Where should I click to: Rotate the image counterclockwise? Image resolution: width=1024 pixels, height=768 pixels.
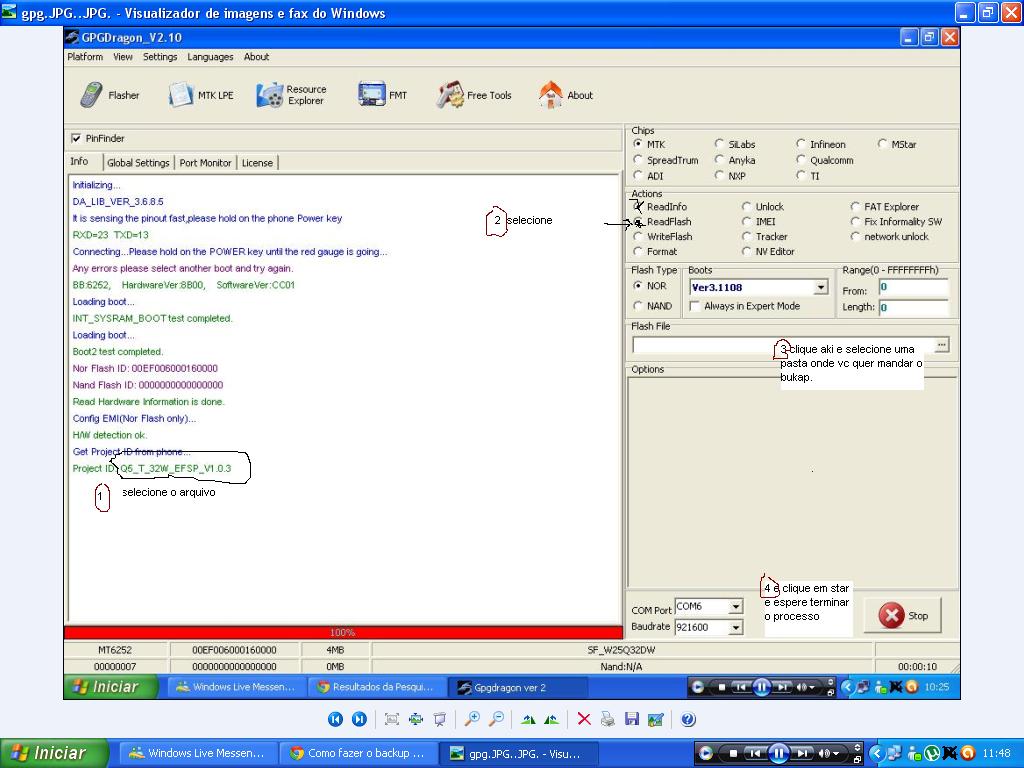pyautogui.click(x=552, y=719)
